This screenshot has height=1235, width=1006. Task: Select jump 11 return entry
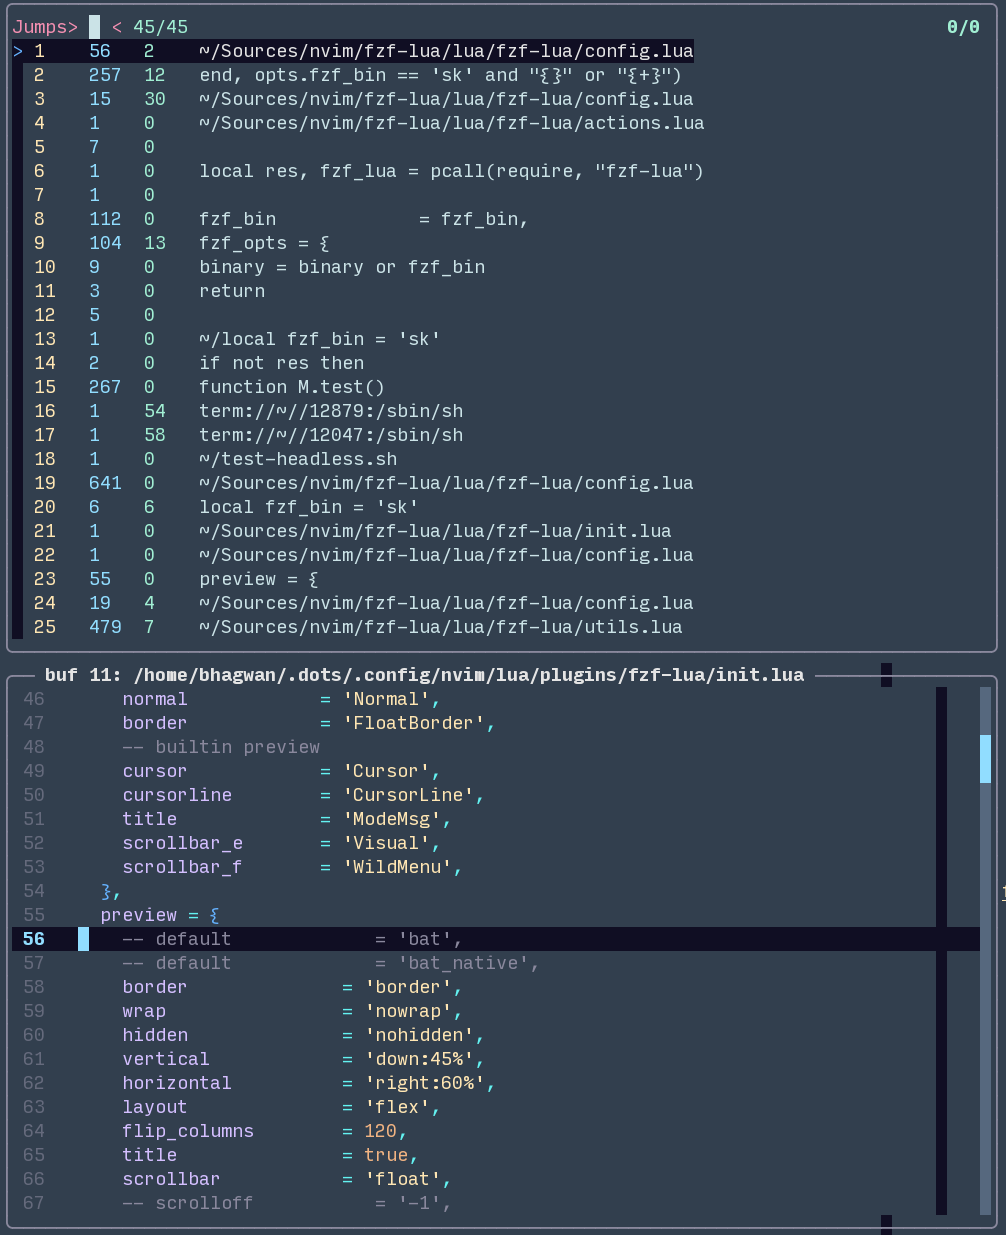coord(150,291)
